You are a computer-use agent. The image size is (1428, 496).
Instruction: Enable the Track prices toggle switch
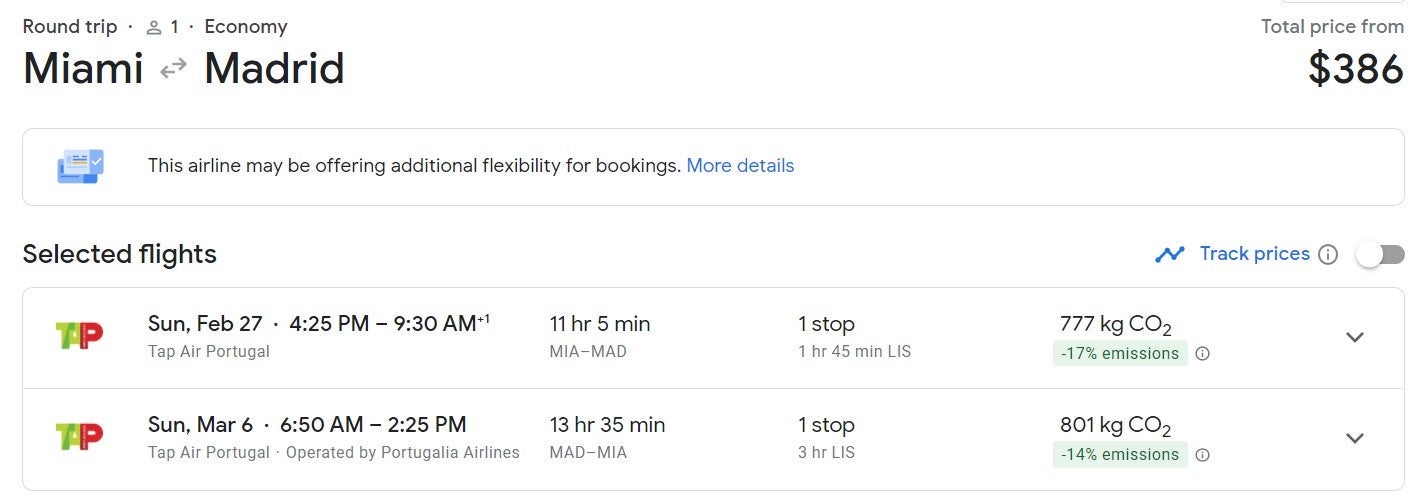(x=1380, y=255)
